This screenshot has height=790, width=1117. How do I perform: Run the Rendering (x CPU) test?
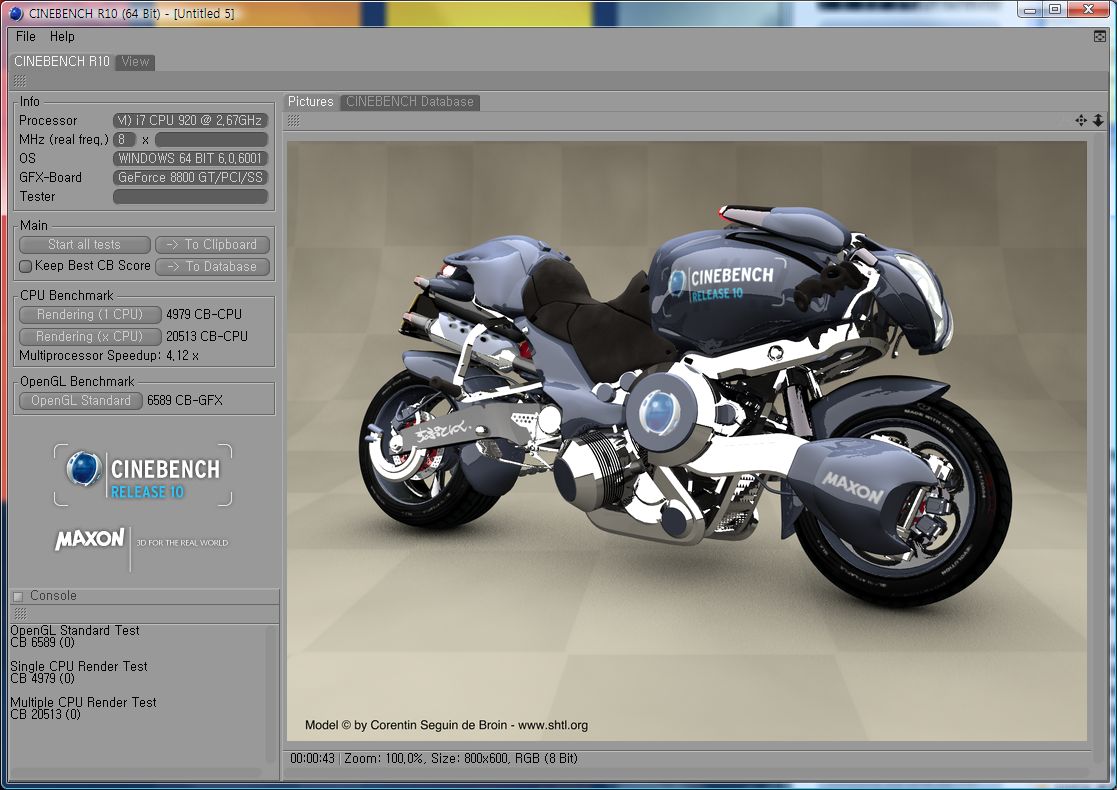90,336
